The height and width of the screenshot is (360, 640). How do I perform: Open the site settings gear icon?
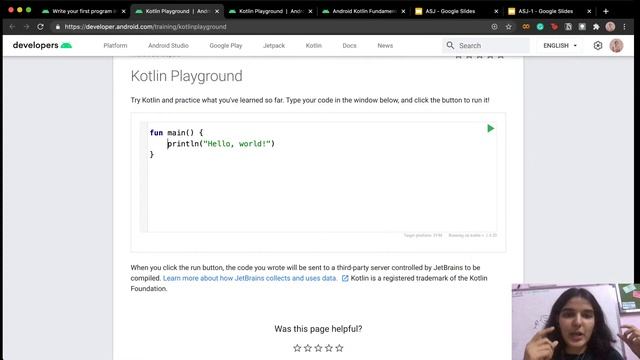[x=598, y=45]
